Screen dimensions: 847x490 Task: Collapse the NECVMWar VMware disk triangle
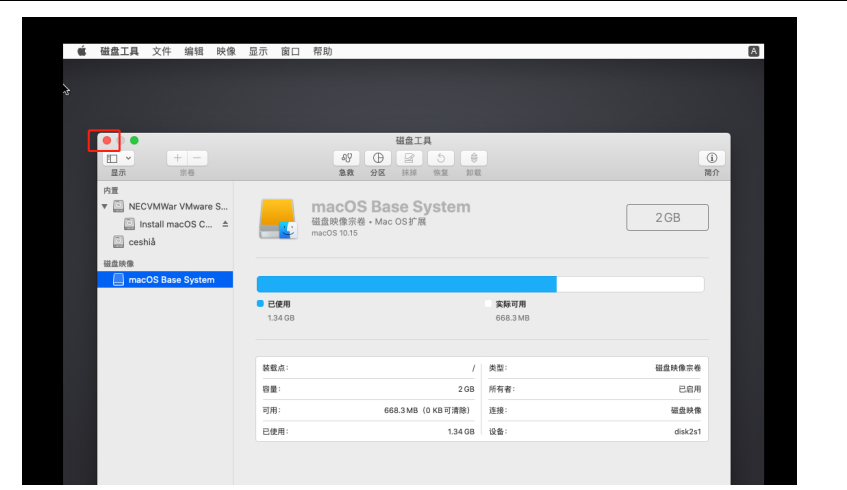[x=105, y=206]
